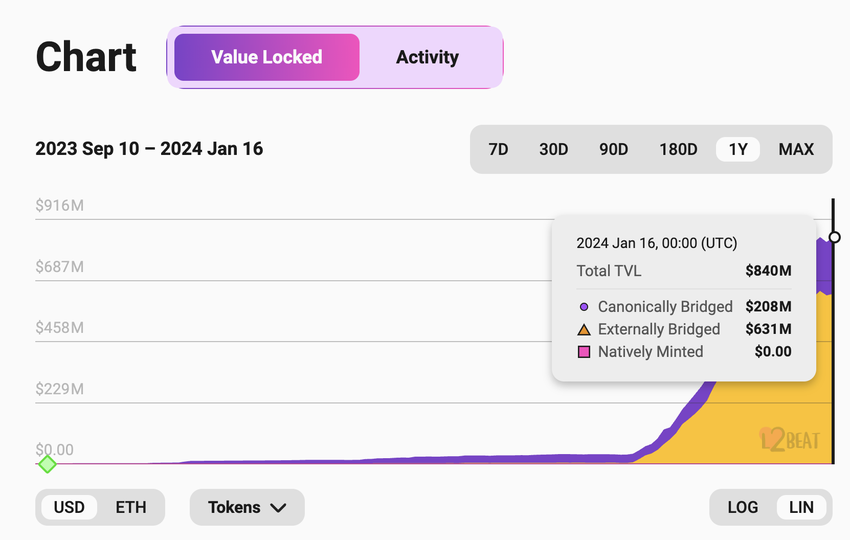This screenshot has height=540, width=850.
Task: Click the Tokens dropdown chevron arrow
Action: [x=278, y=508]
